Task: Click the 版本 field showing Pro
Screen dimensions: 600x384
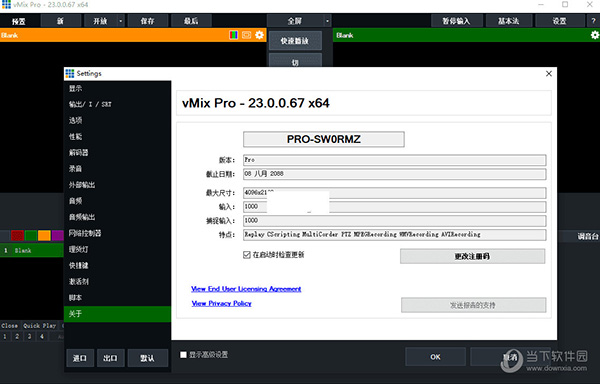Action: tap(395, 160)
